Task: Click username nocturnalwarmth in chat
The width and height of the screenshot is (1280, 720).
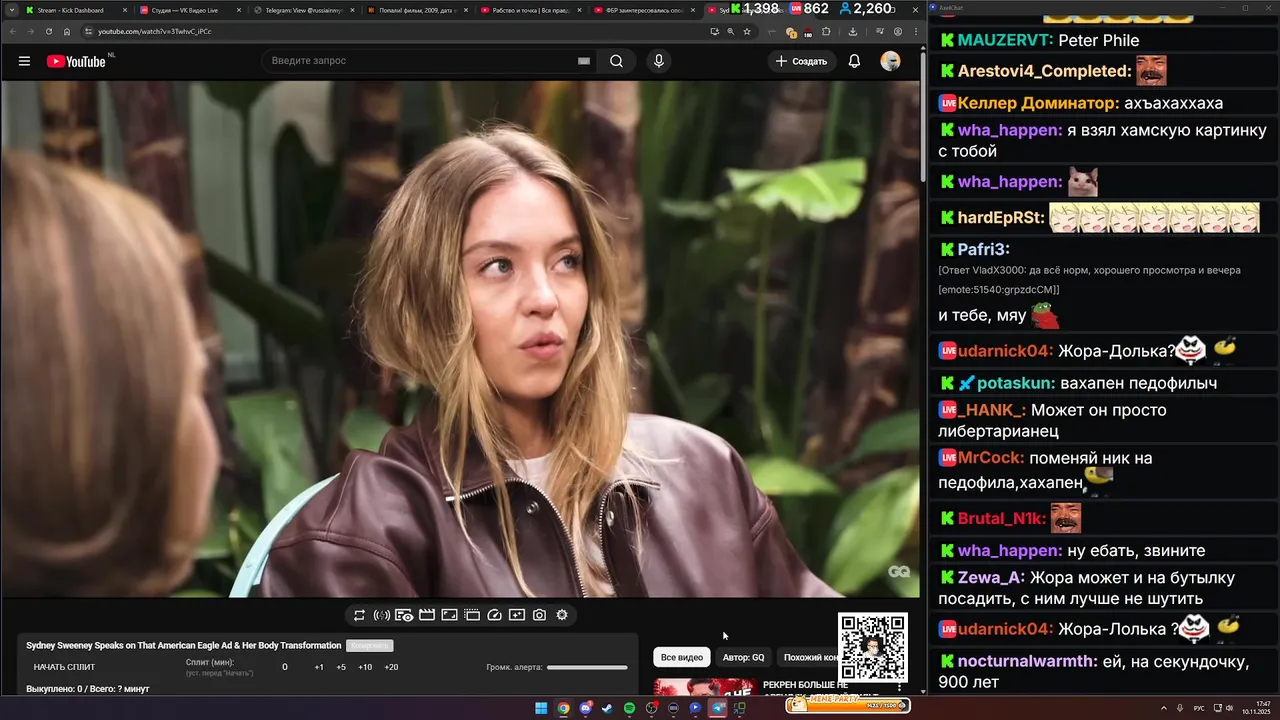Action: click(1028, 661)
